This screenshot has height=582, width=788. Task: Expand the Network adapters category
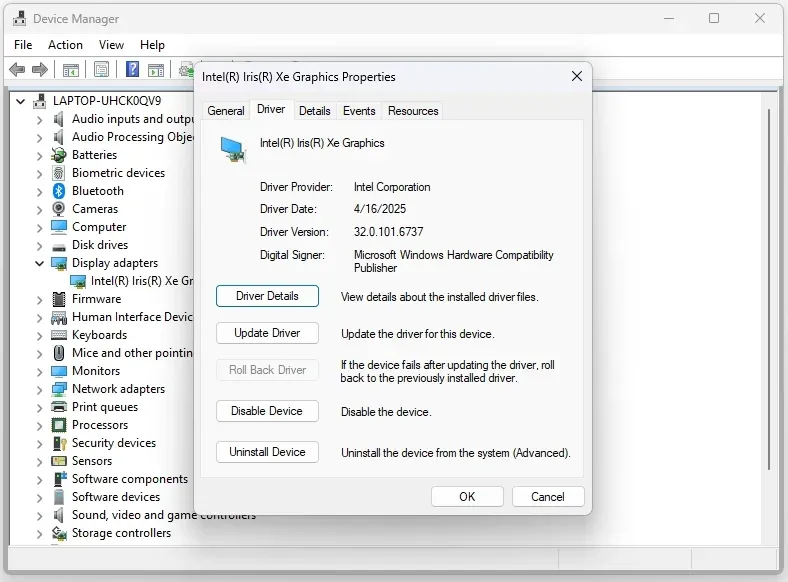(x=40, y=389)
